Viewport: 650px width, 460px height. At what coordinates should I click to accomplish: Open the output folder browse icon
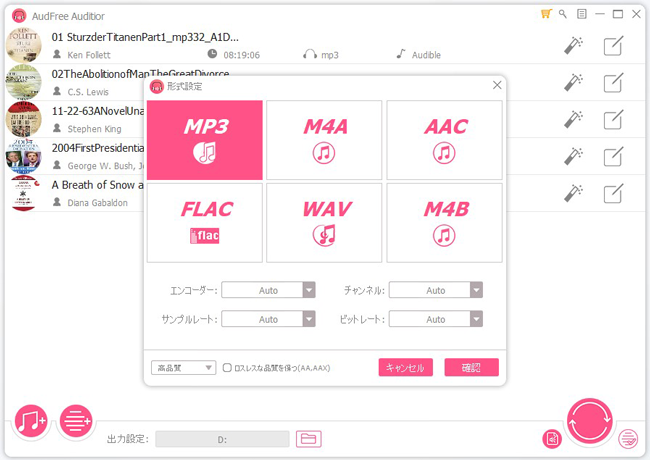(308, 439)
